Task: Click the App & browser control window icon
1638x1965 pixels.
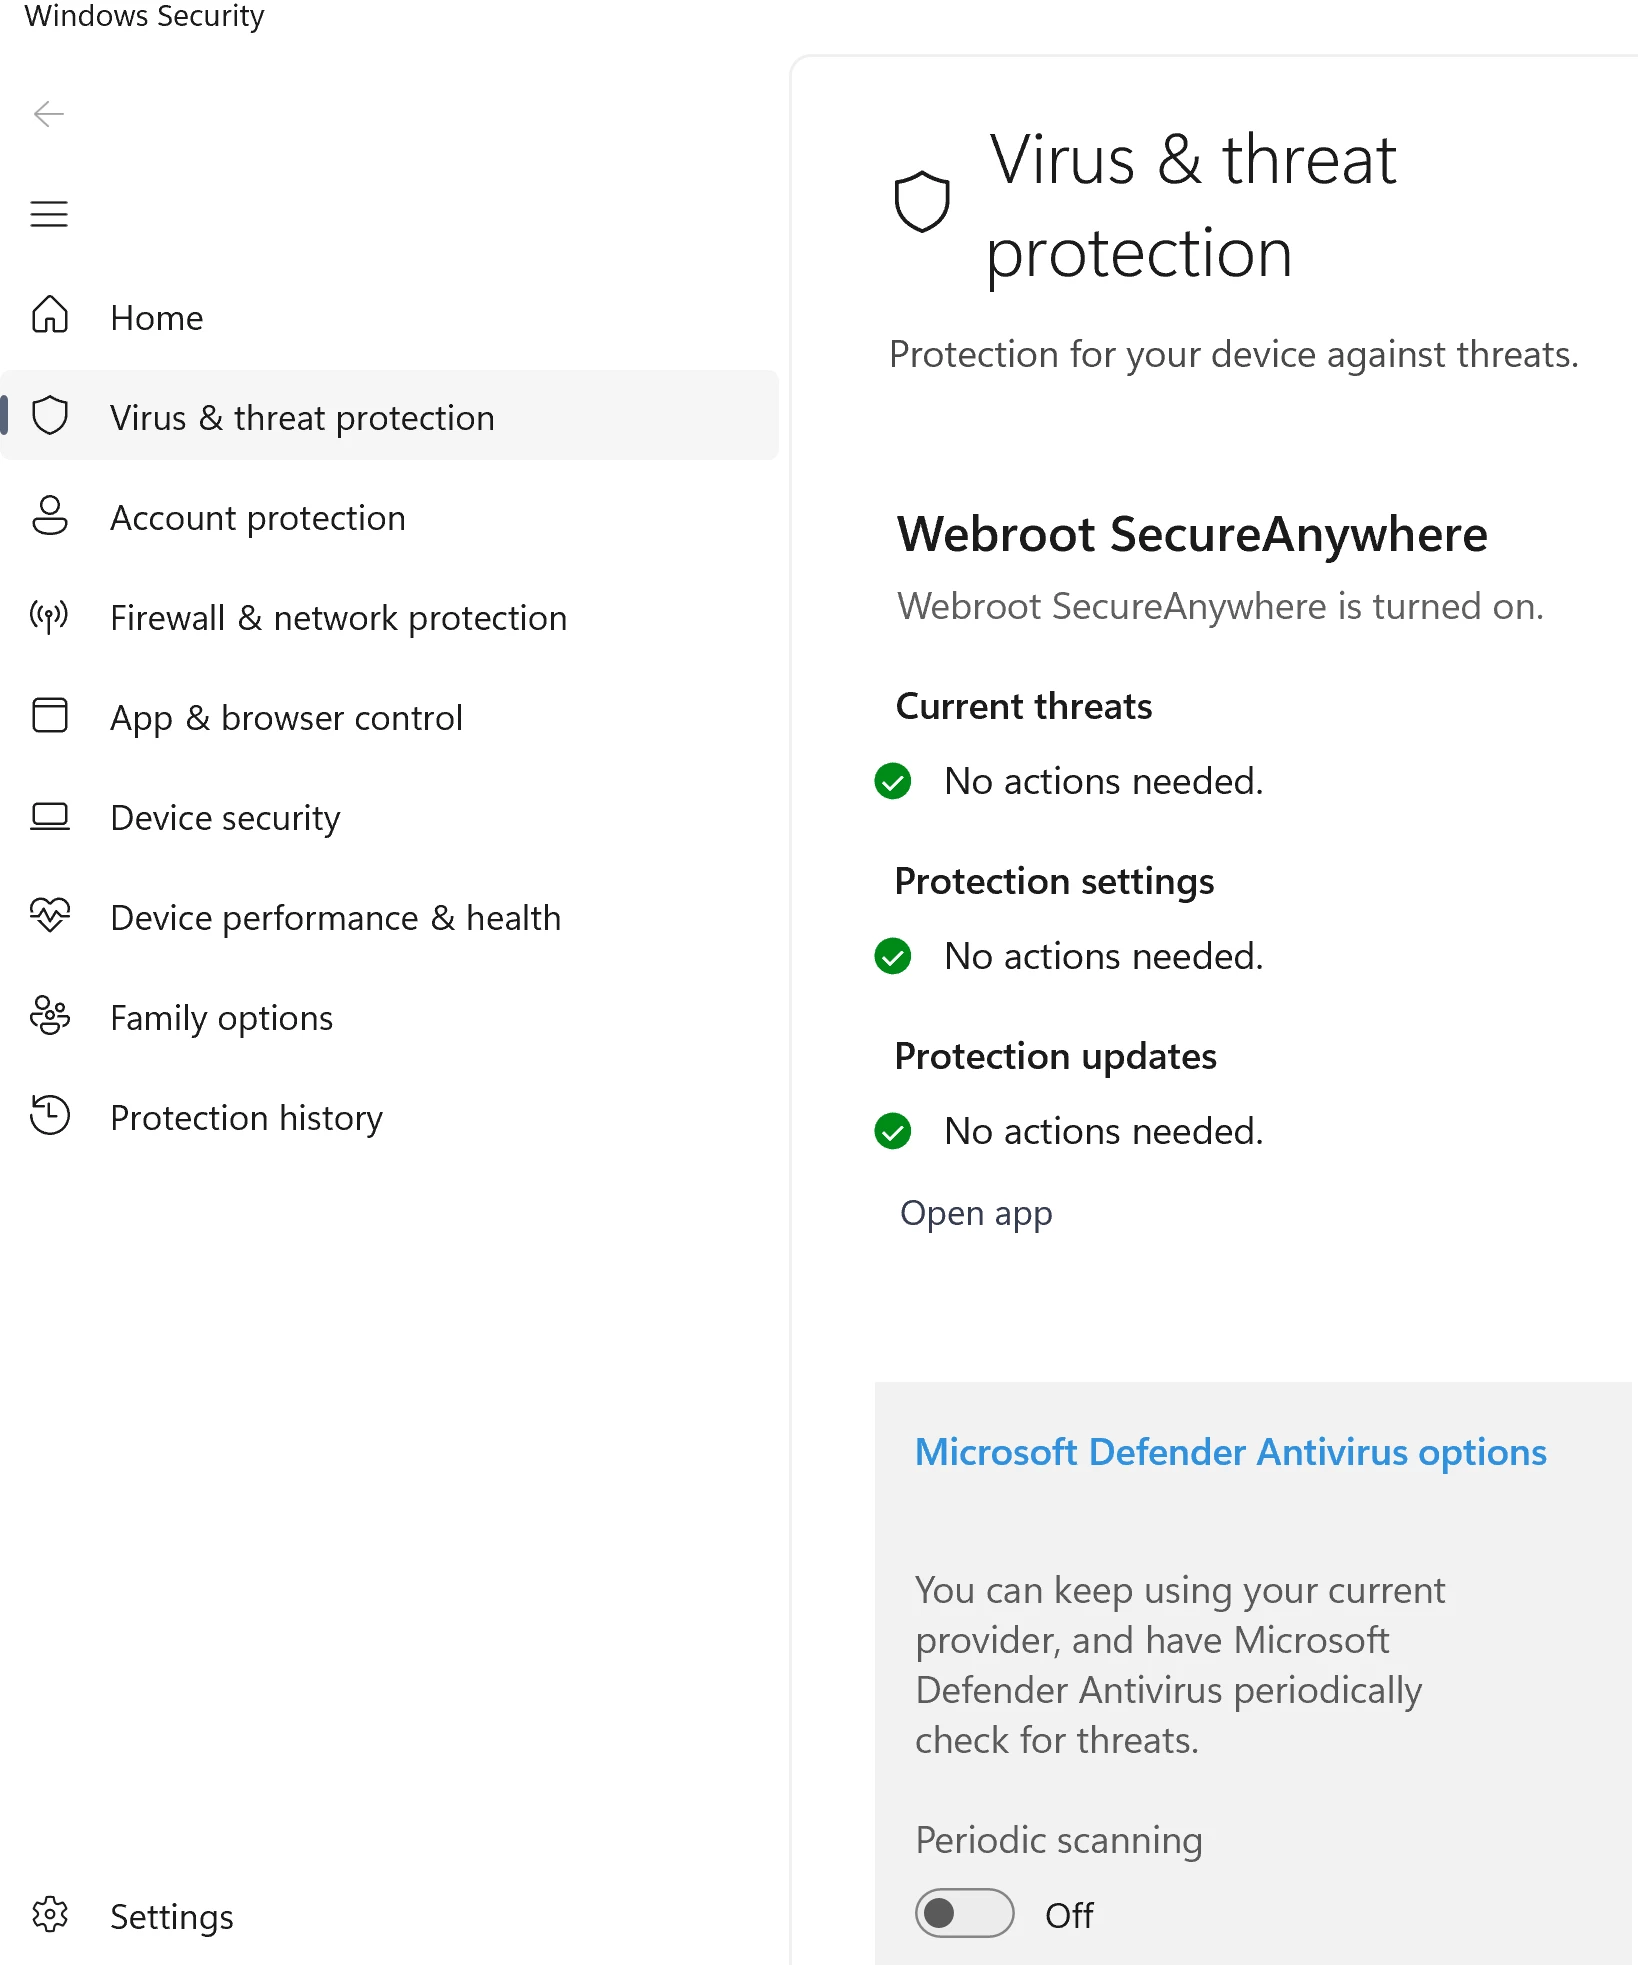Action: click(x=49, y=716)
